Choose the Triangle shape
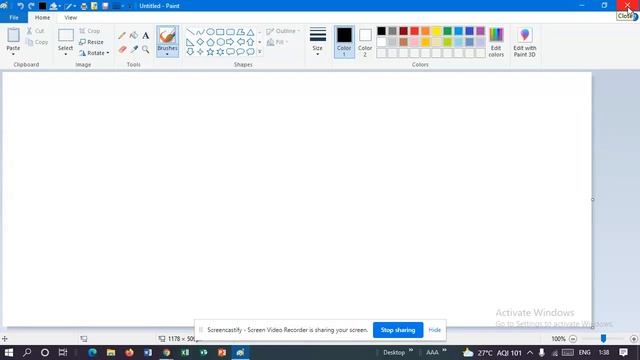The height and width of the screenshot is (360, 640). [250, 32]
